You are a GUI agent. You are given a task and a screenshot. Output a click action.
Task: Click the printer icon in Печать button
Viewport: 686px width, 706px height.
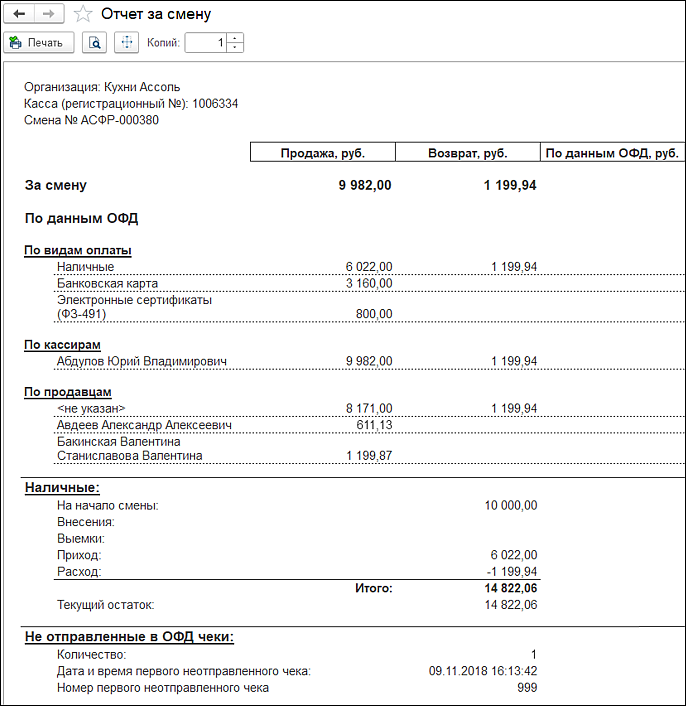point(16,43)
